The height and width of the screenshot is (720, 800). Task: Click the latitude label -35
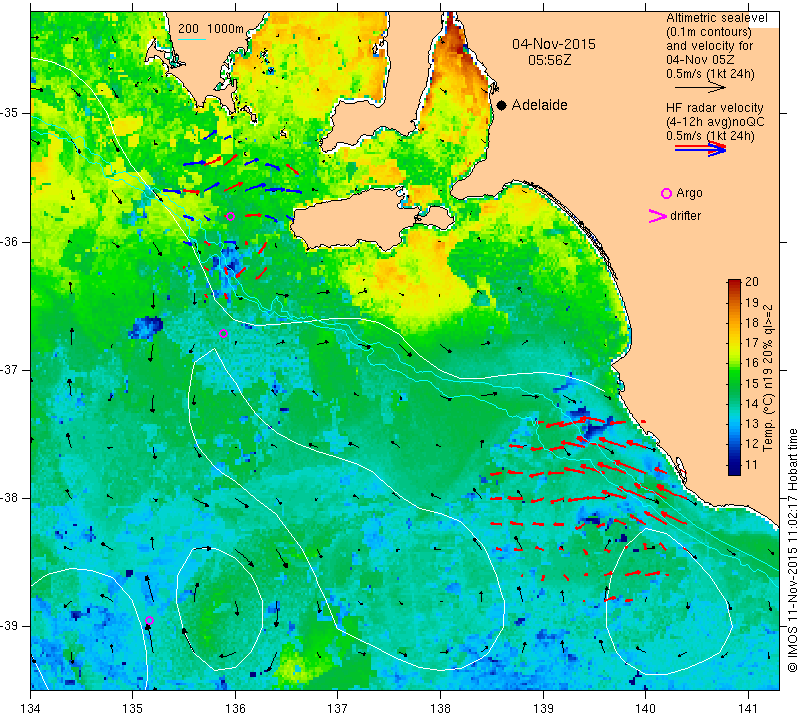9,113
